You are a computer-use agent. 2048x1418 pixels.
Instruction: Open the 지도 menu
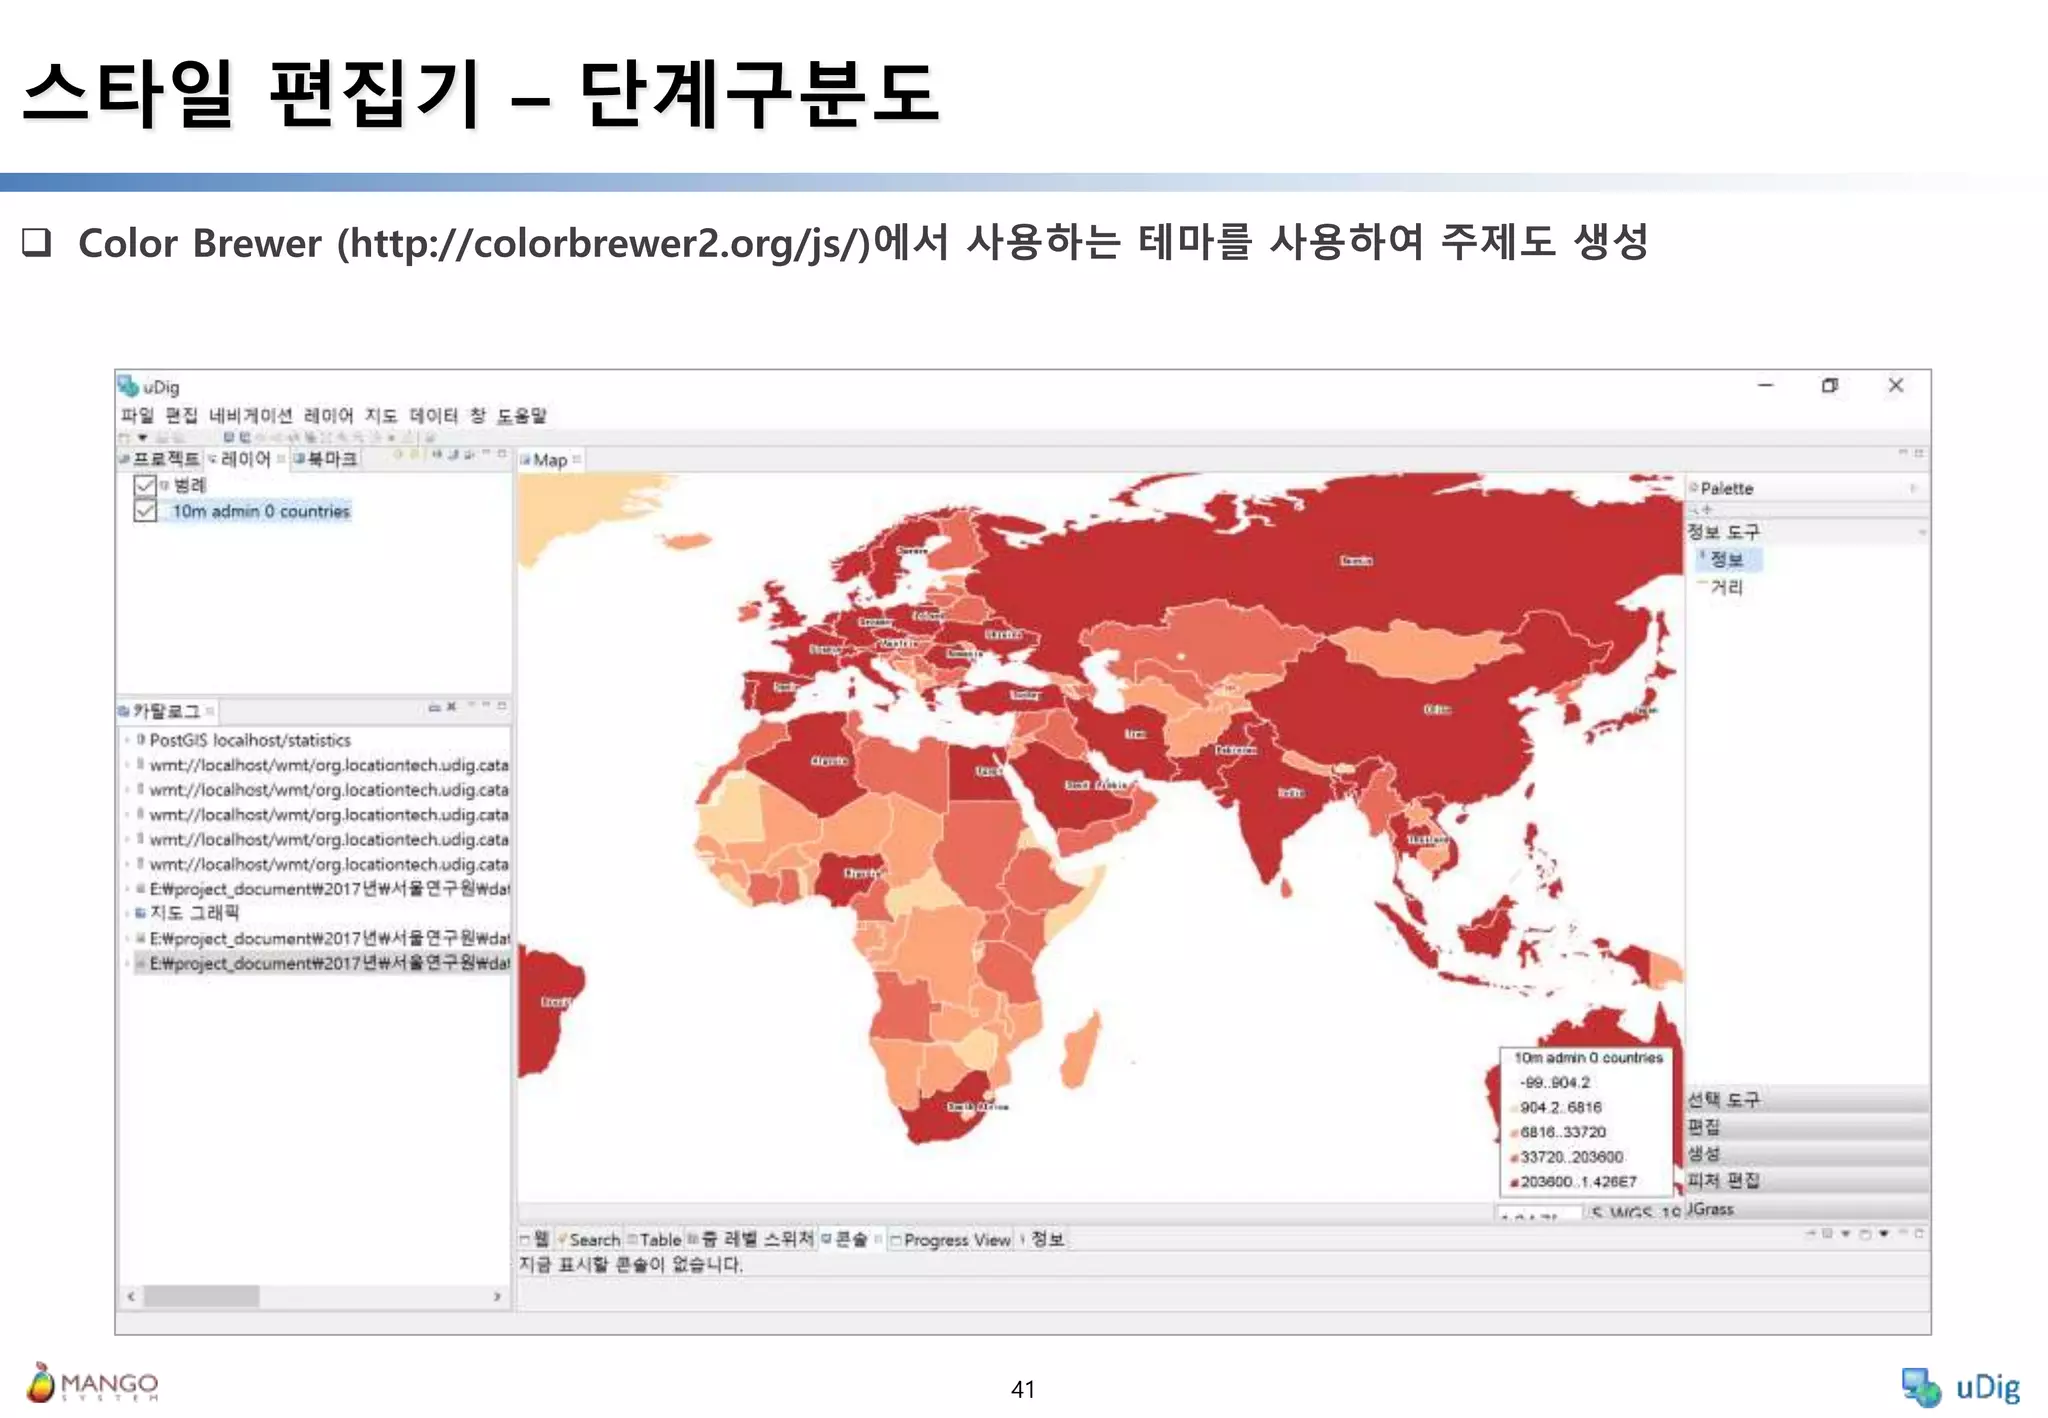pos(380,415)
